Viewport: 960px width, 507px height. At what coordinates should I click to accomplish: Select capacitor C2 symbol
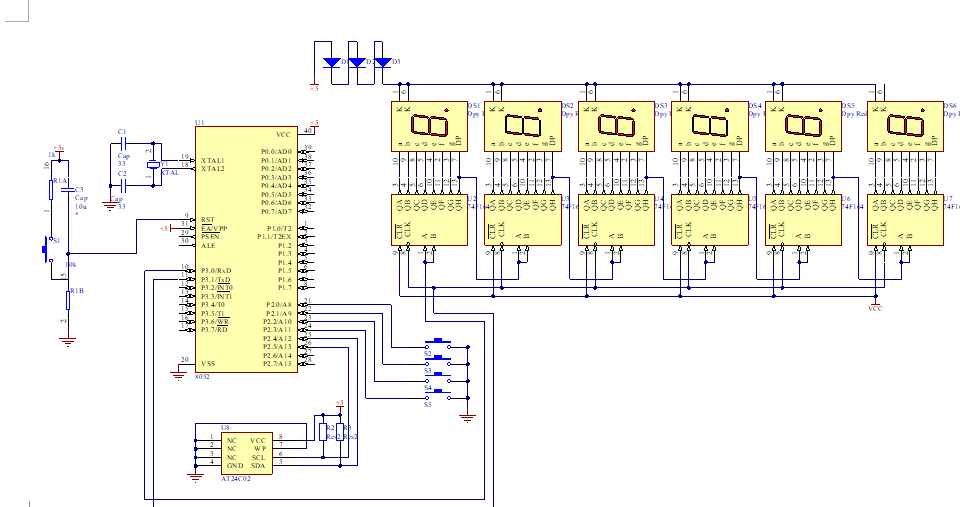point(123,185)
